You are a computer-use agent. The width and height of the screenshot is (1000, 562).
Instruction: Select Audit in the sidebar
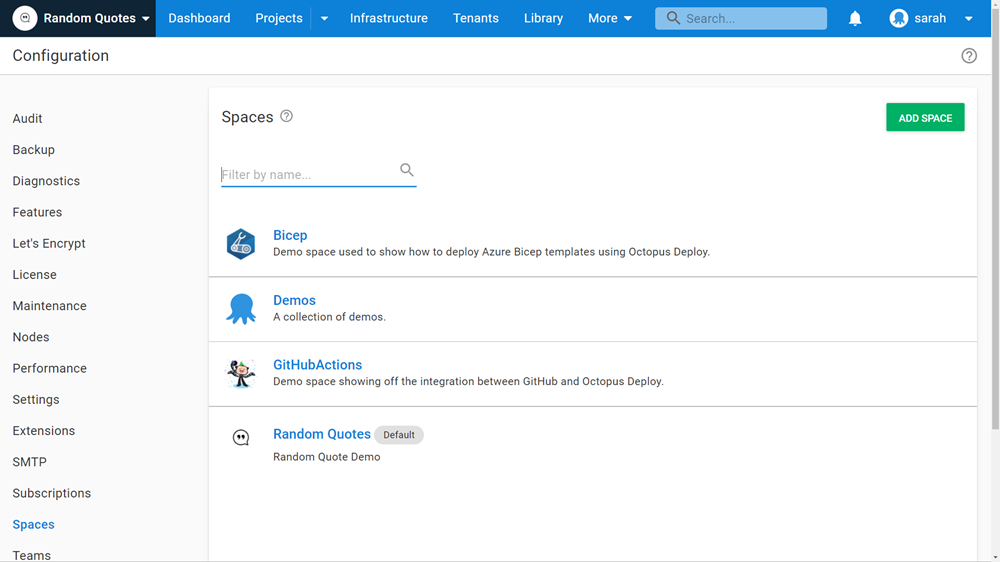click(27, 119)
